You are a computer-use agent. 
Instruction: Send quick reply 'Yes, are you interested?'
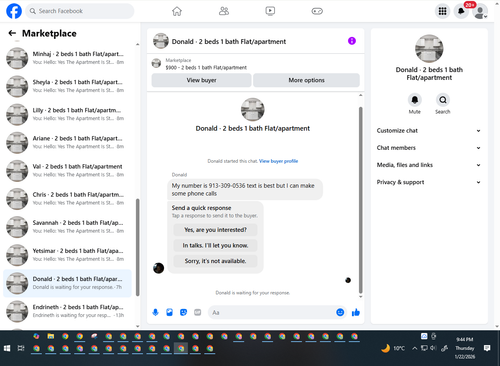[215, 230]
